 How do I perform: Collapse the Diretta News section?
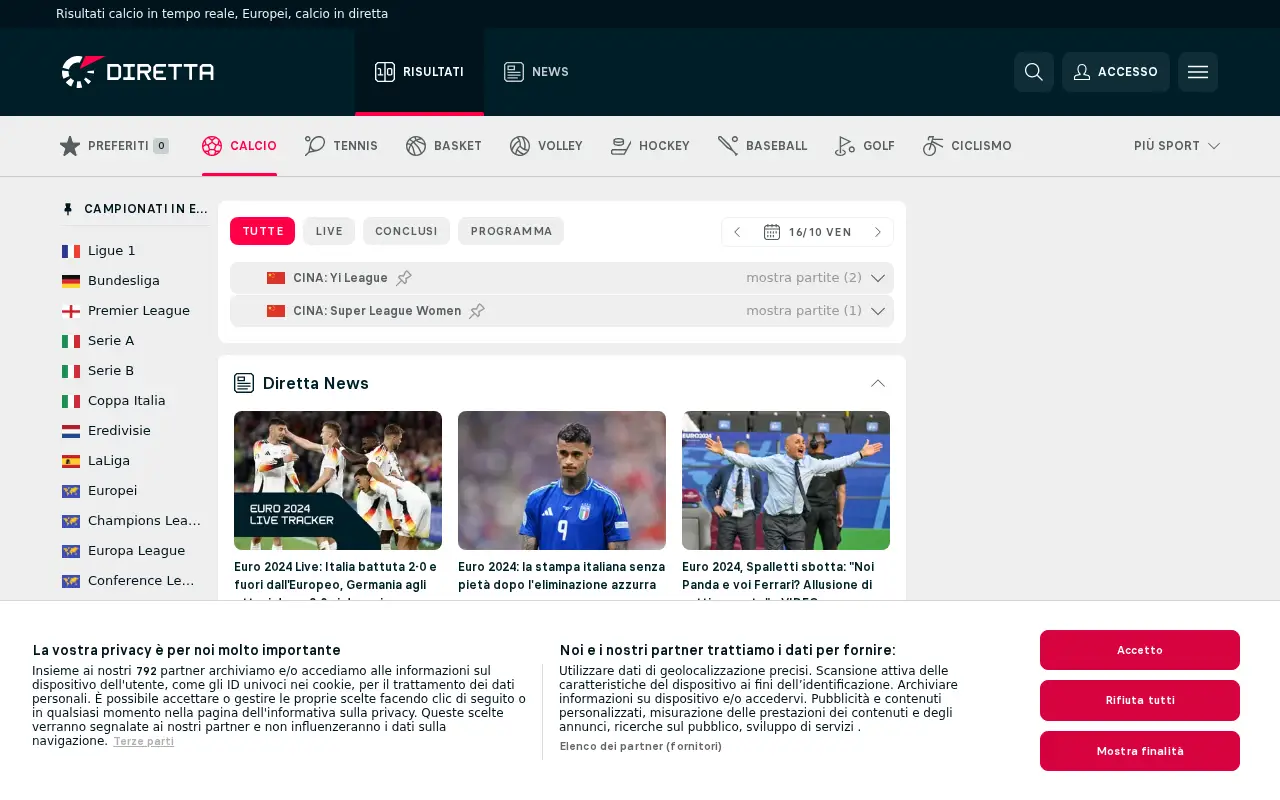click(878, 383)
